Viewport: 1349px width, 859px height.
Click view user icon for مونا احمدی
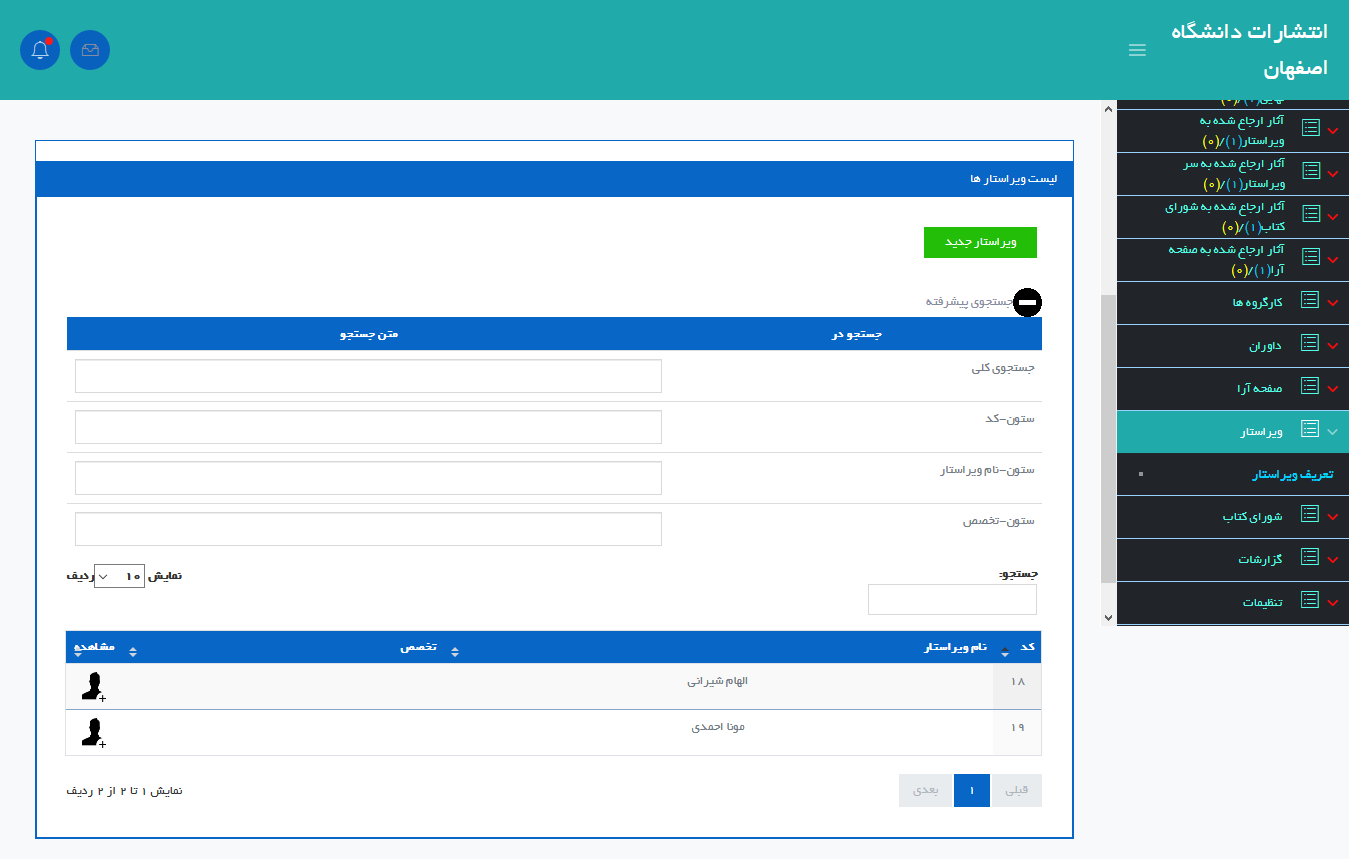point(93,732)
